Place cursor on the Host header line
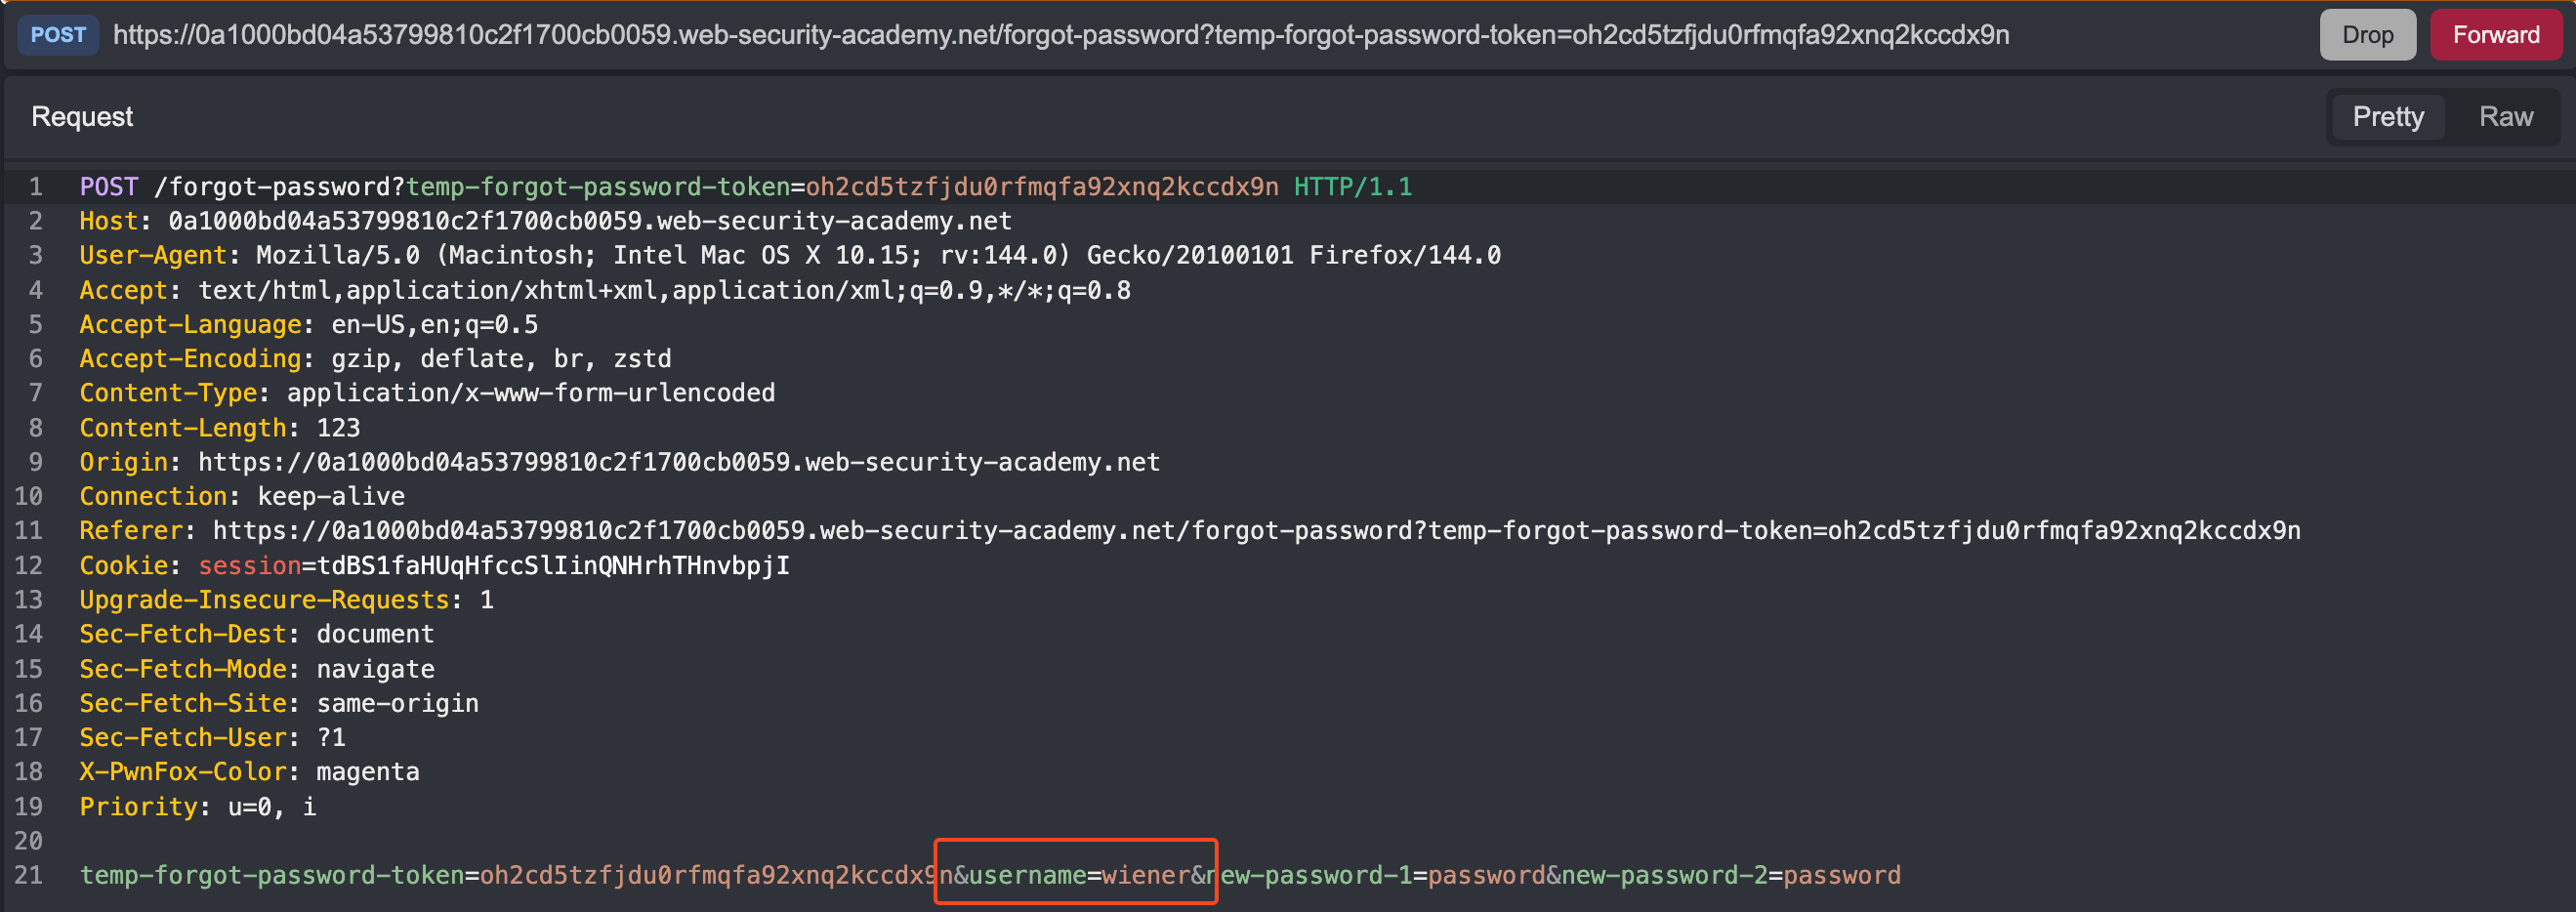The height and width of the screenshot is (912, 2576). tap(545, 221)
